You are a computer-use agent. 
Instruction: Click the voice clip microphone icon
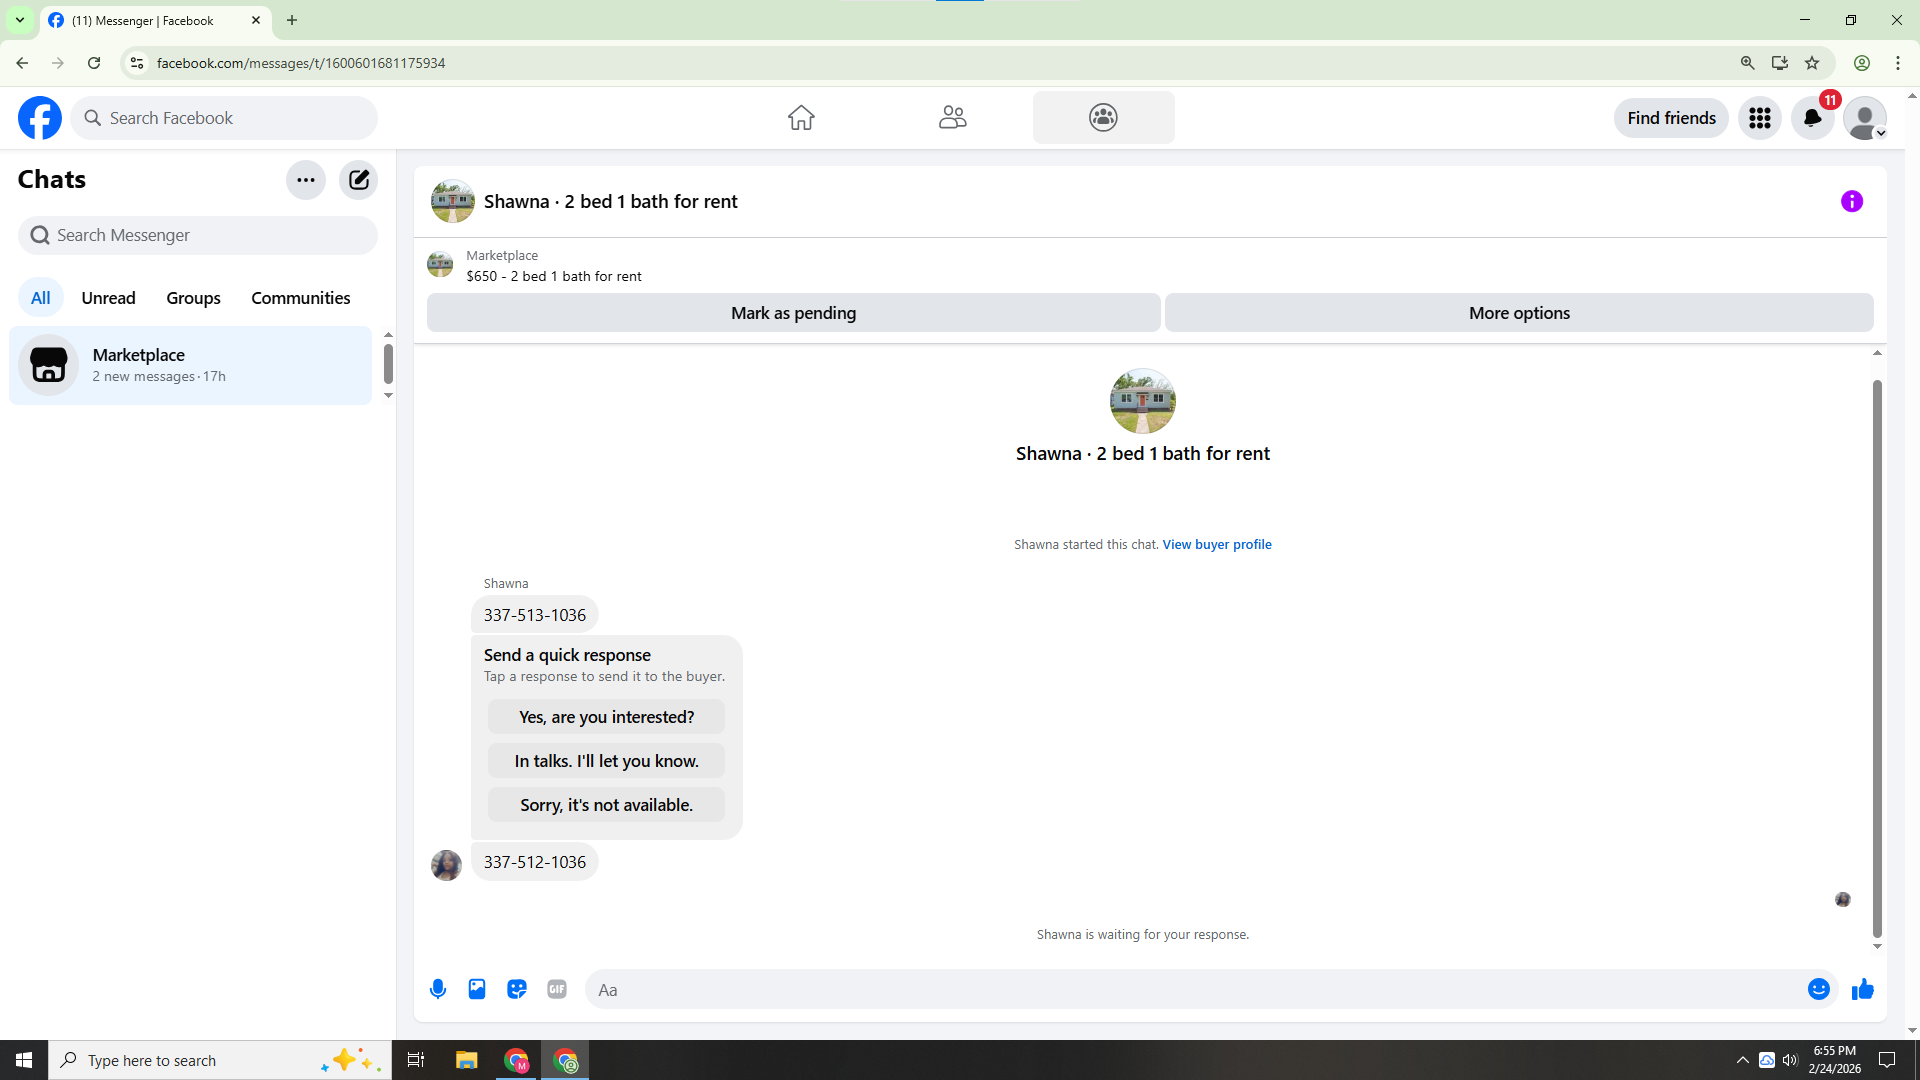pyautogui.click(x=438, y=989)
